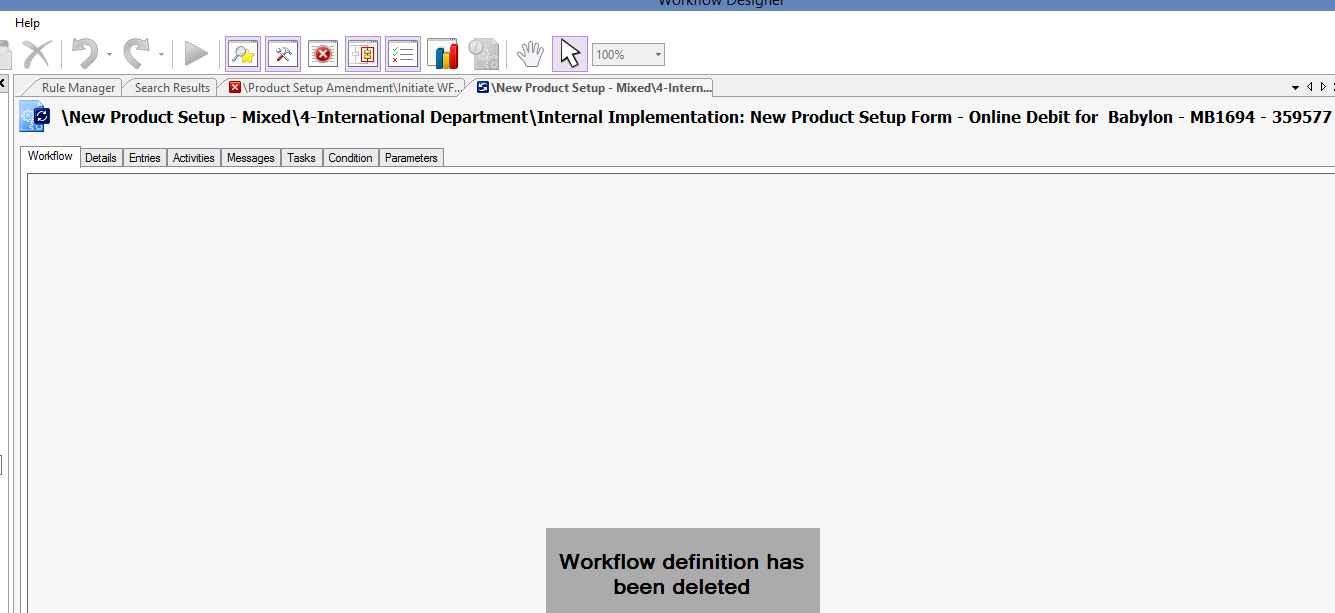Screen dimensions: 1335x613
Task: Click the New Product Setup workflow path title
Action: click(x=697, y=117)
